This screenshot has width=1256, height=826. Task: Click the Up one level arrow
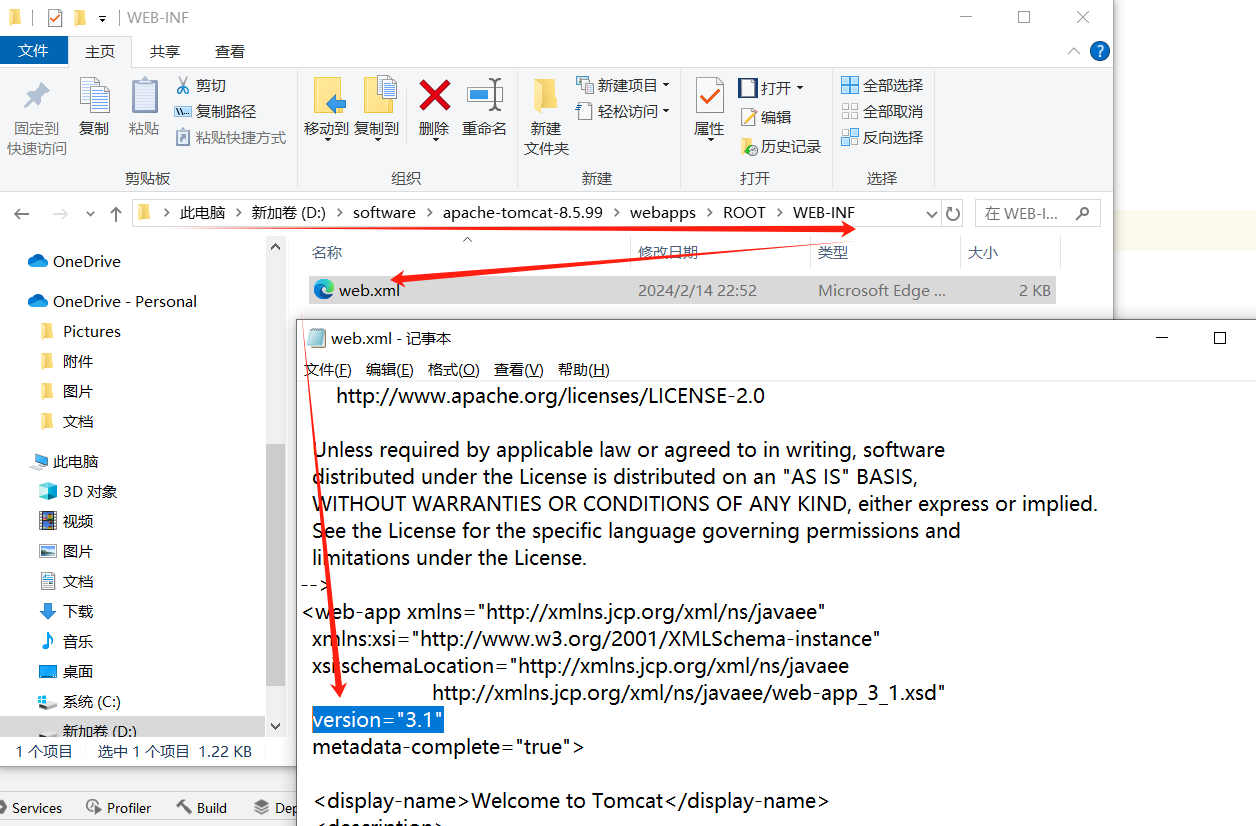[116, 213]
